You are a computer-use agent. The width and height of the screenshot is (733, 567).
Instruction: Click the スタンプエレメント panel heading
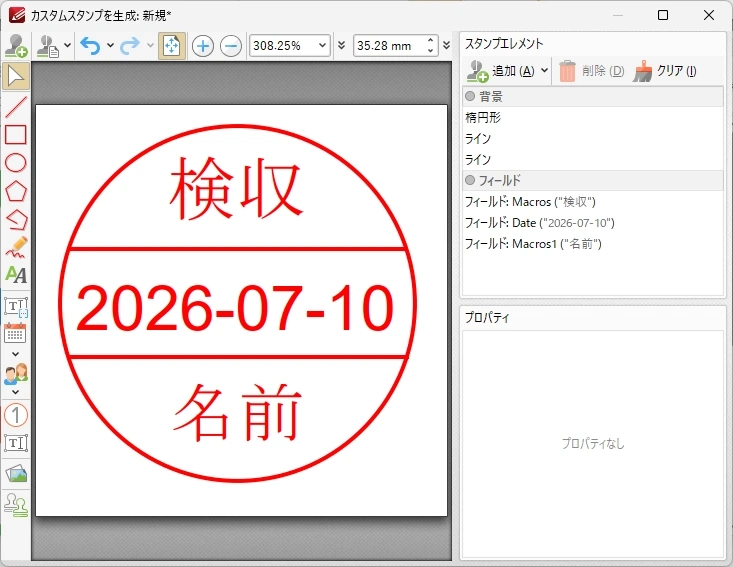click(504, 44)
